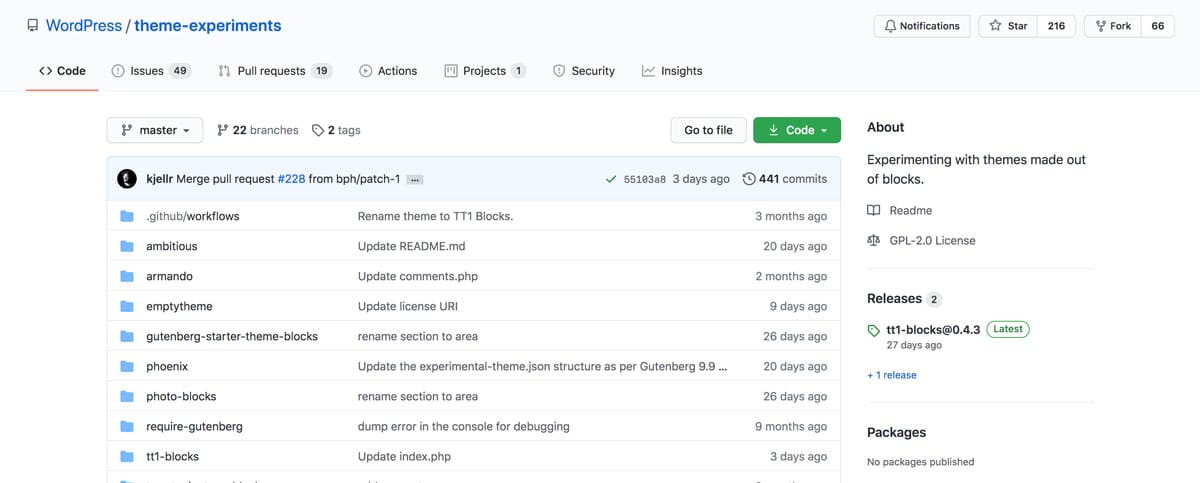The height and width of the screenshot is (483, 1200).
Task: Open the master branch dropdown
Action: pos(155,130)
